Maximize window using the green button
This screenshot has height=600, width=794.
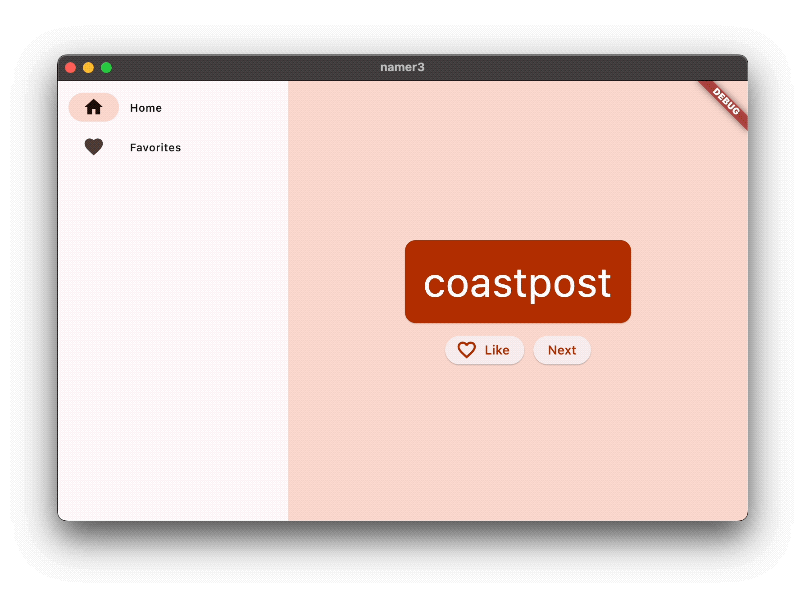(x=106, y=68)
